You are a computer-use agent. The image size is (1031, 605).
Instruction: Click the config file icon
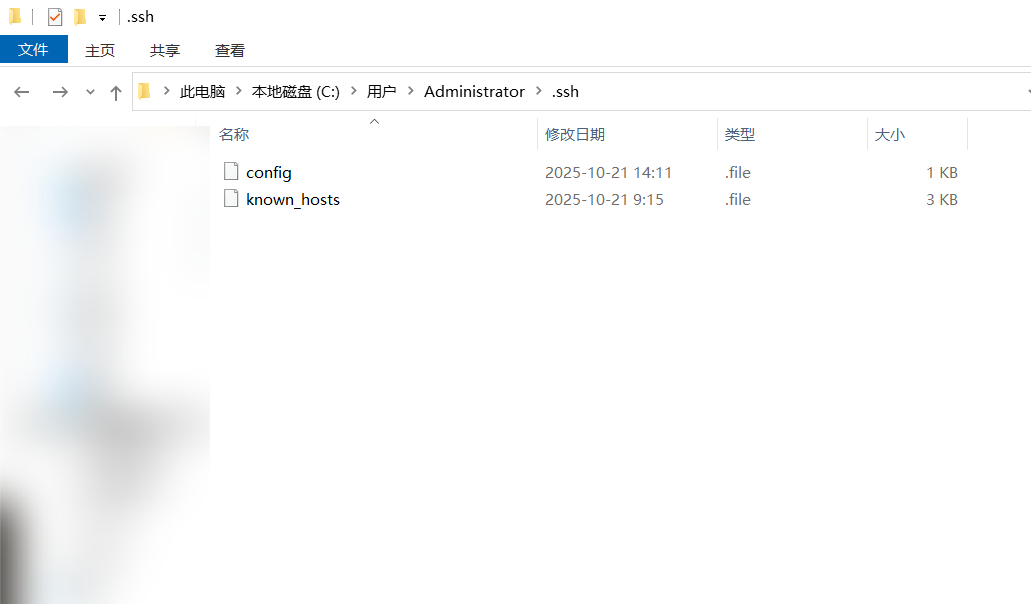(x=231, y=172)
